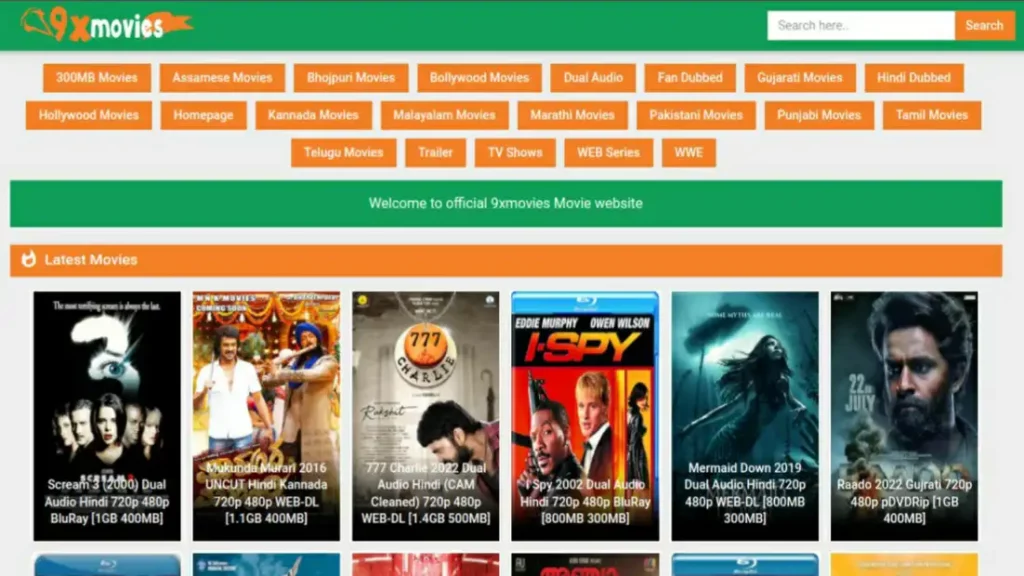Click the flame icon beside Latest Movies
Viewport: 1024px width, 576px height.
click(29, 259)
